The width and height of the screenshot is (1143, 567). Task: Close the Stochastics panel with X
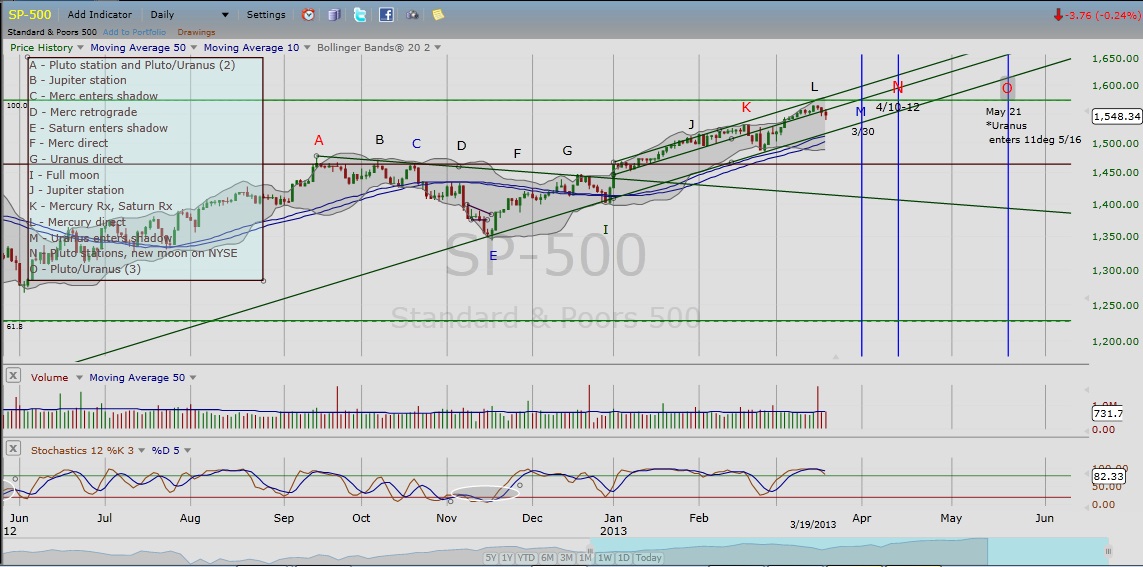tap(12, 450)
